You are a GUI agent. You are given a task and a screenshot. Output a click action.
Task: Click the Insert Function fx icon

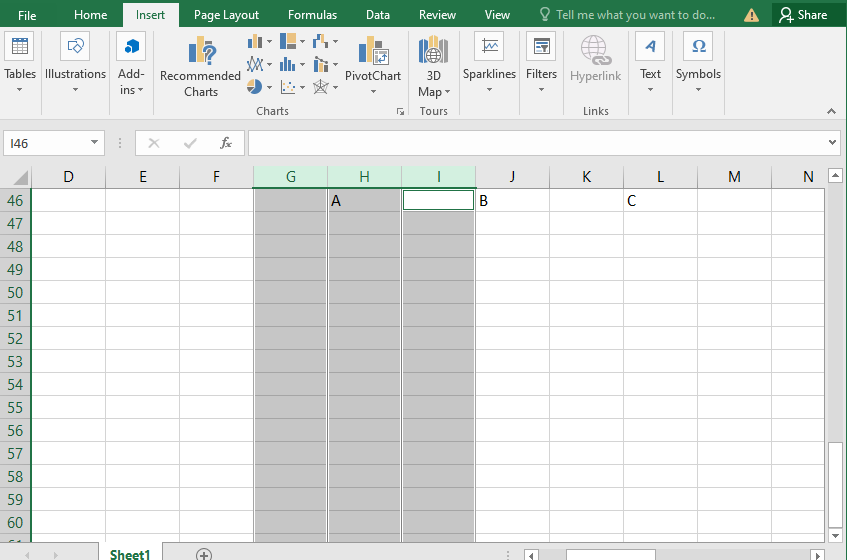(x=226, y=143)
